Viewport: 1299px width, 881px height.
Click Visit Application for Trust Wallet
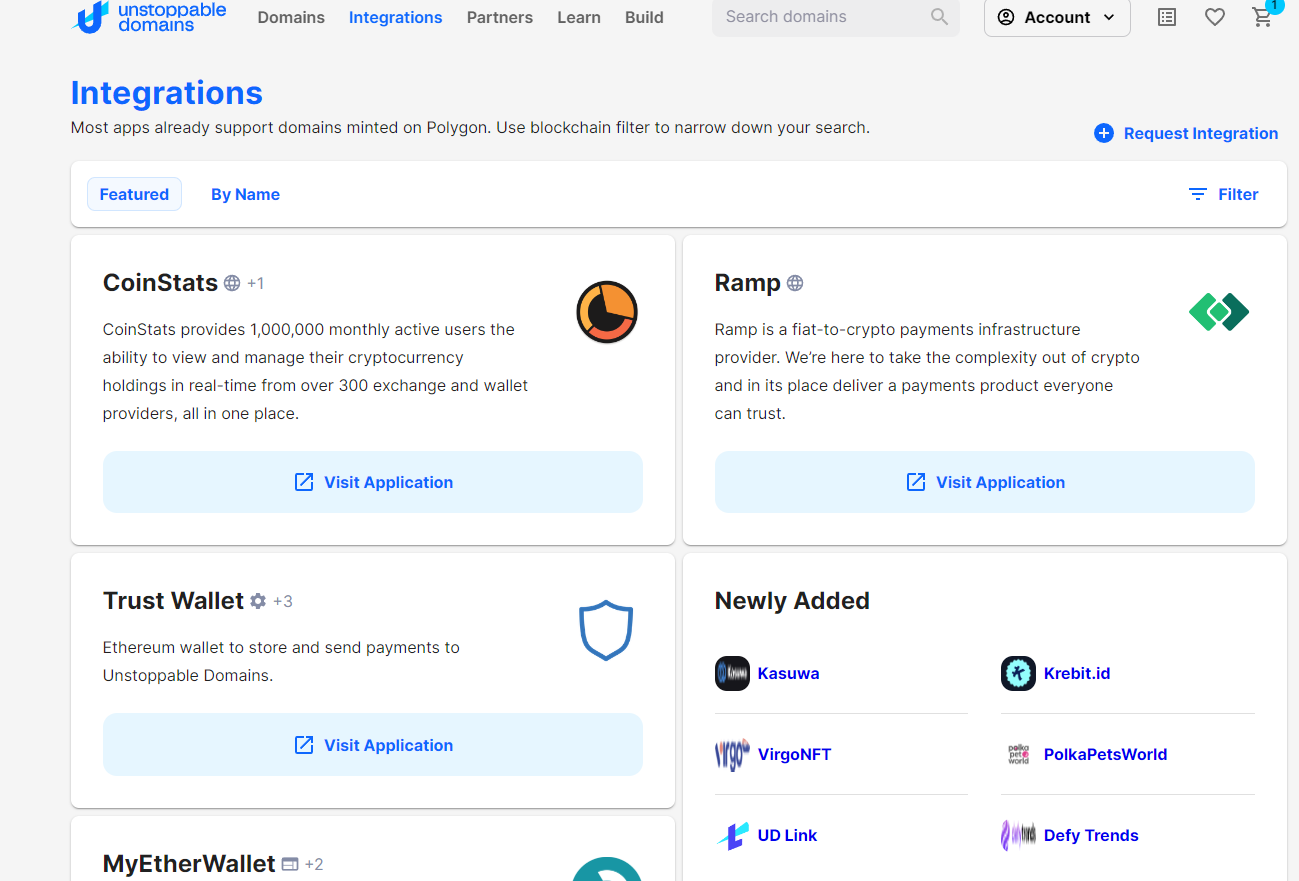click(x=373, y=745)
